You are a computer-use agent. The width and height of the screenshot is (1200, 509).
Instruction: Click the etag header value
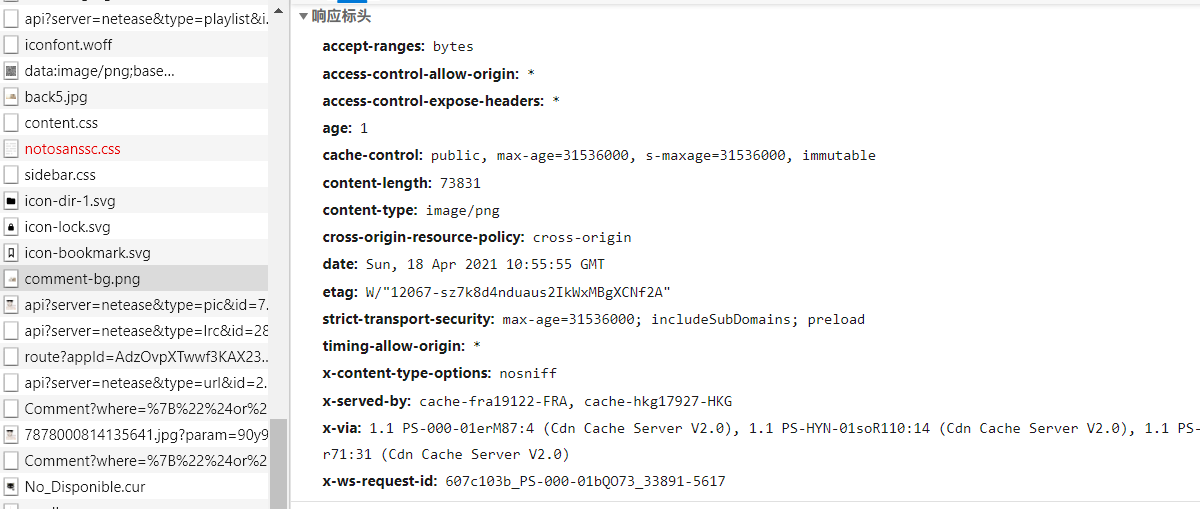(517, 292)
